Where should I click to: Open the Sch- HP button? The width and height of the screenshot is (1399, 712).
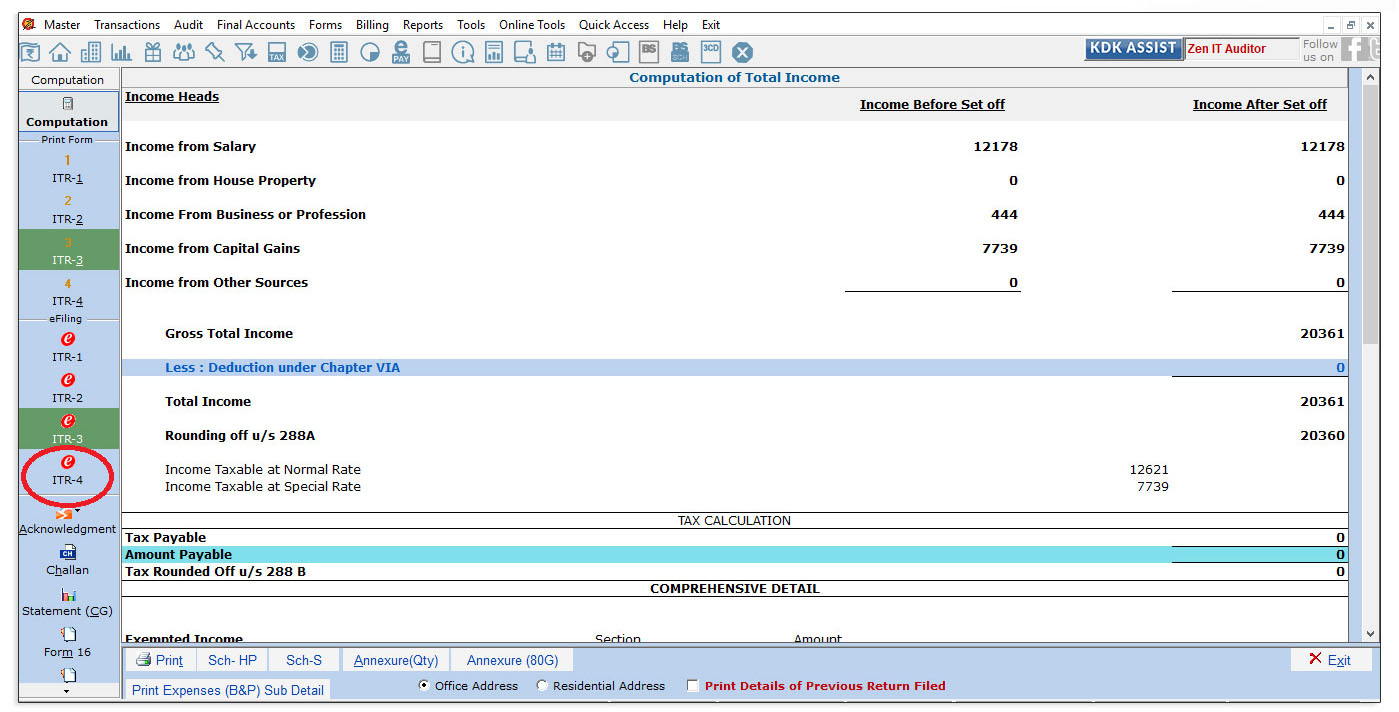click(x=232, y=660)
